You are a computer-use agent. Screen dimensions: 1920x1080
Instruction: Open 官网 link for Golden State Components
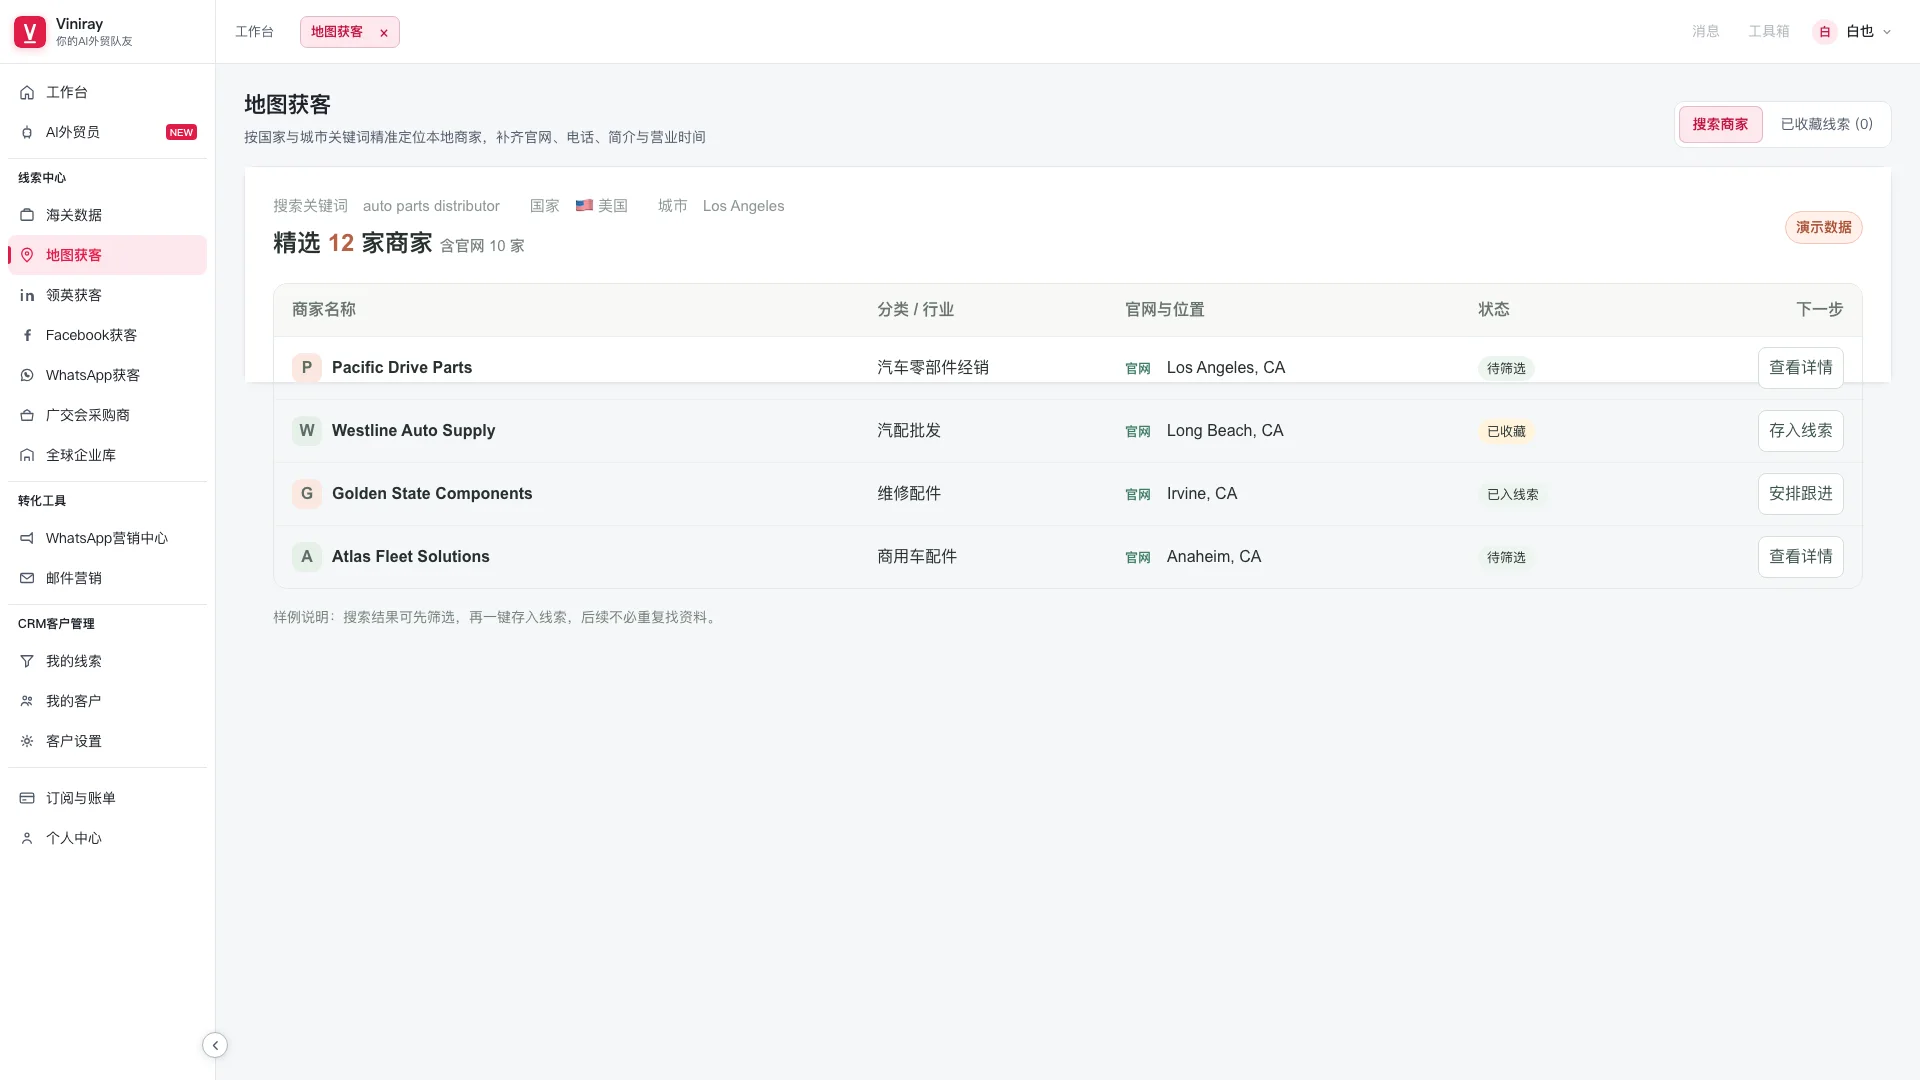coord(1138,494)
